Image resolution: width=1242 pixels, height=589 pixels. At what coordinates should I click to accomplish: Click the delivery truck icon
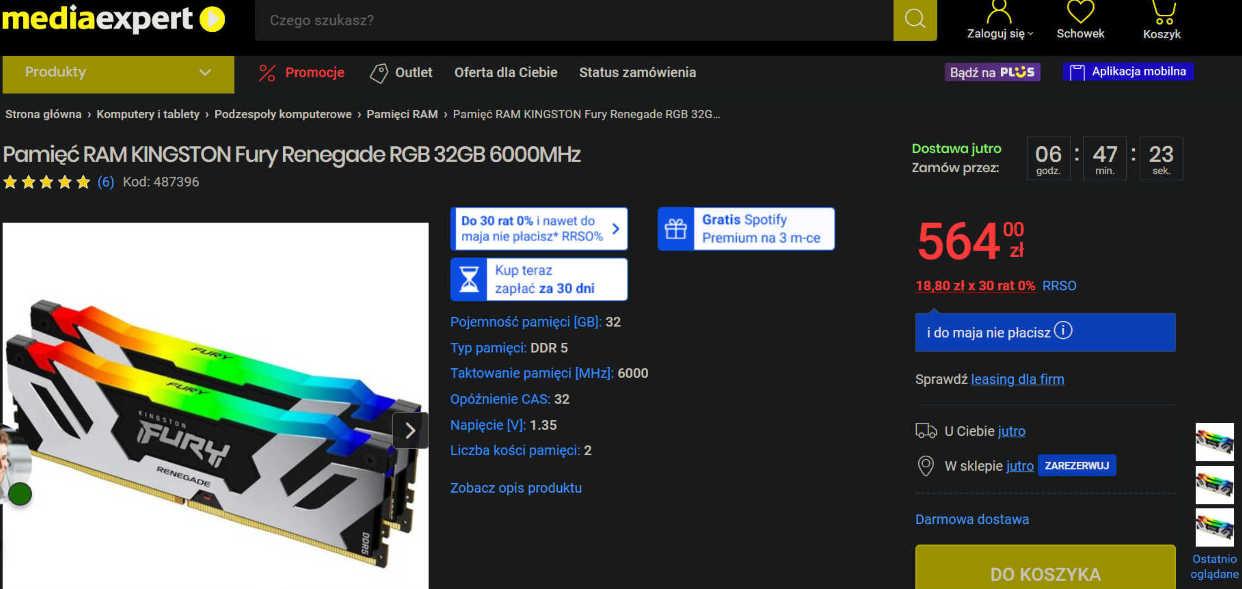click(x=926, y=431)
